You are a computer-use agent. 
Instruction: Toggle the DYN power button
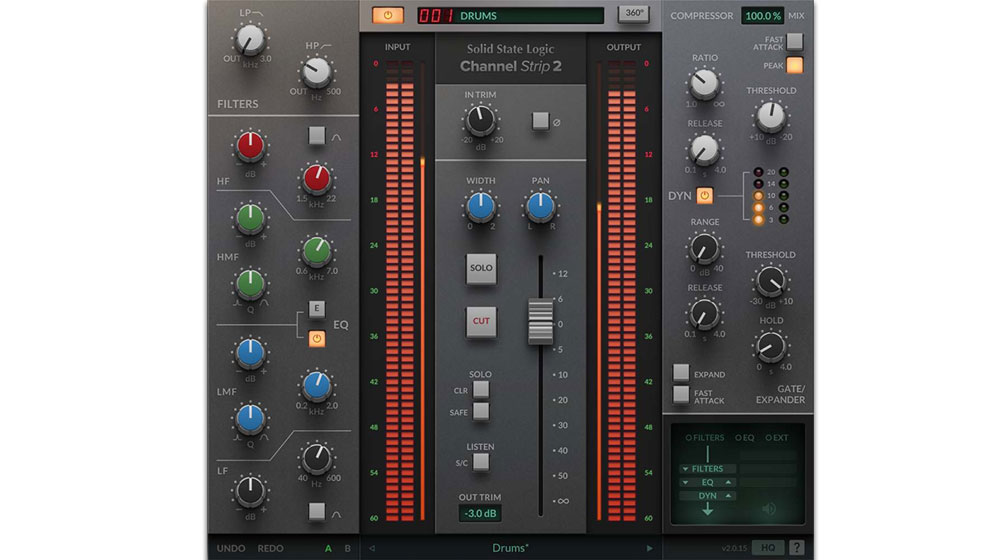click(x=705, y=196)
